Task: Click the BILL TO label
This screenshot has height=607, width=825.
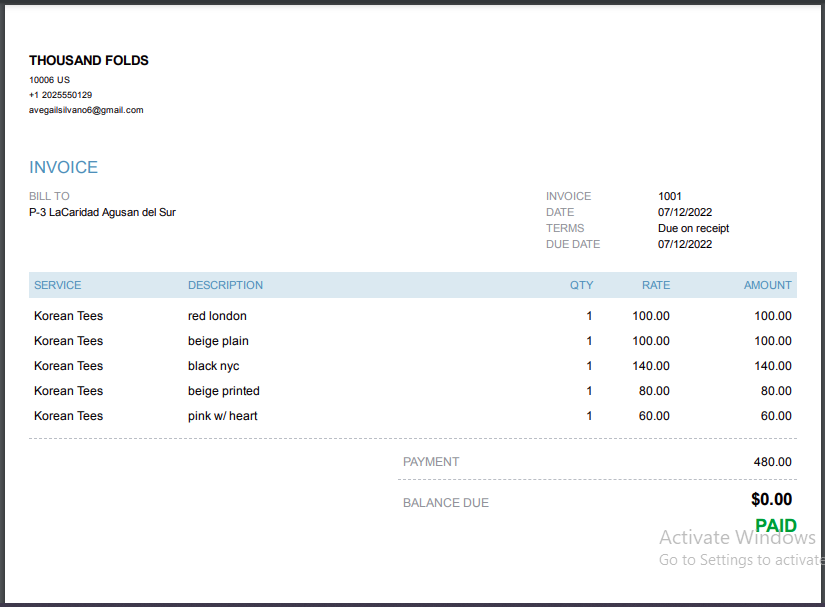Action: [x=49, y=196]
